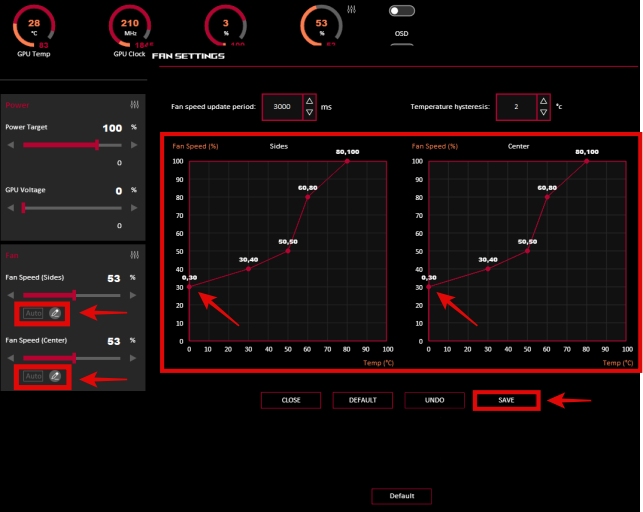Click edit pencil icon under Fan Speed (Sides)
The height and width of the screenshot is (512, 643).
55,314
